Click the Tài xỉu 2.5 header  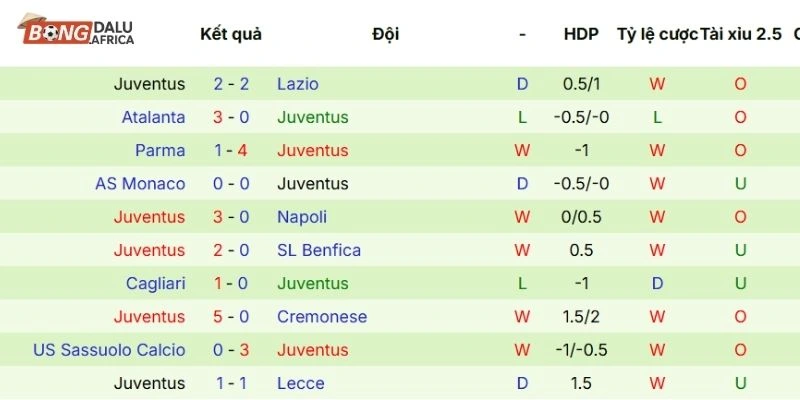pyautogui.click(x=741, y=34)
